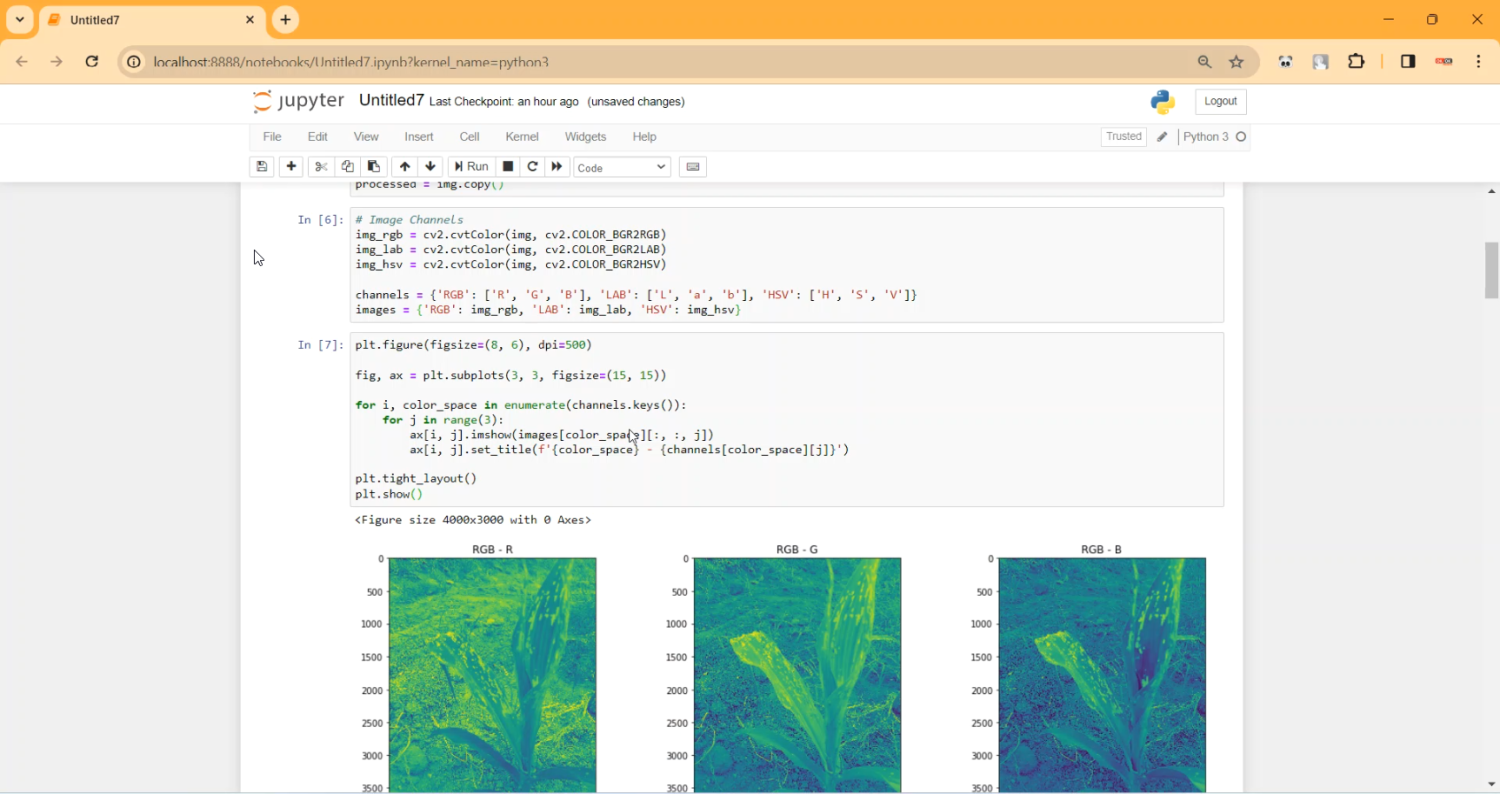Paste cells below using the toolbar icon
The width and height of the screenshot is (1500, 794).
374,167
